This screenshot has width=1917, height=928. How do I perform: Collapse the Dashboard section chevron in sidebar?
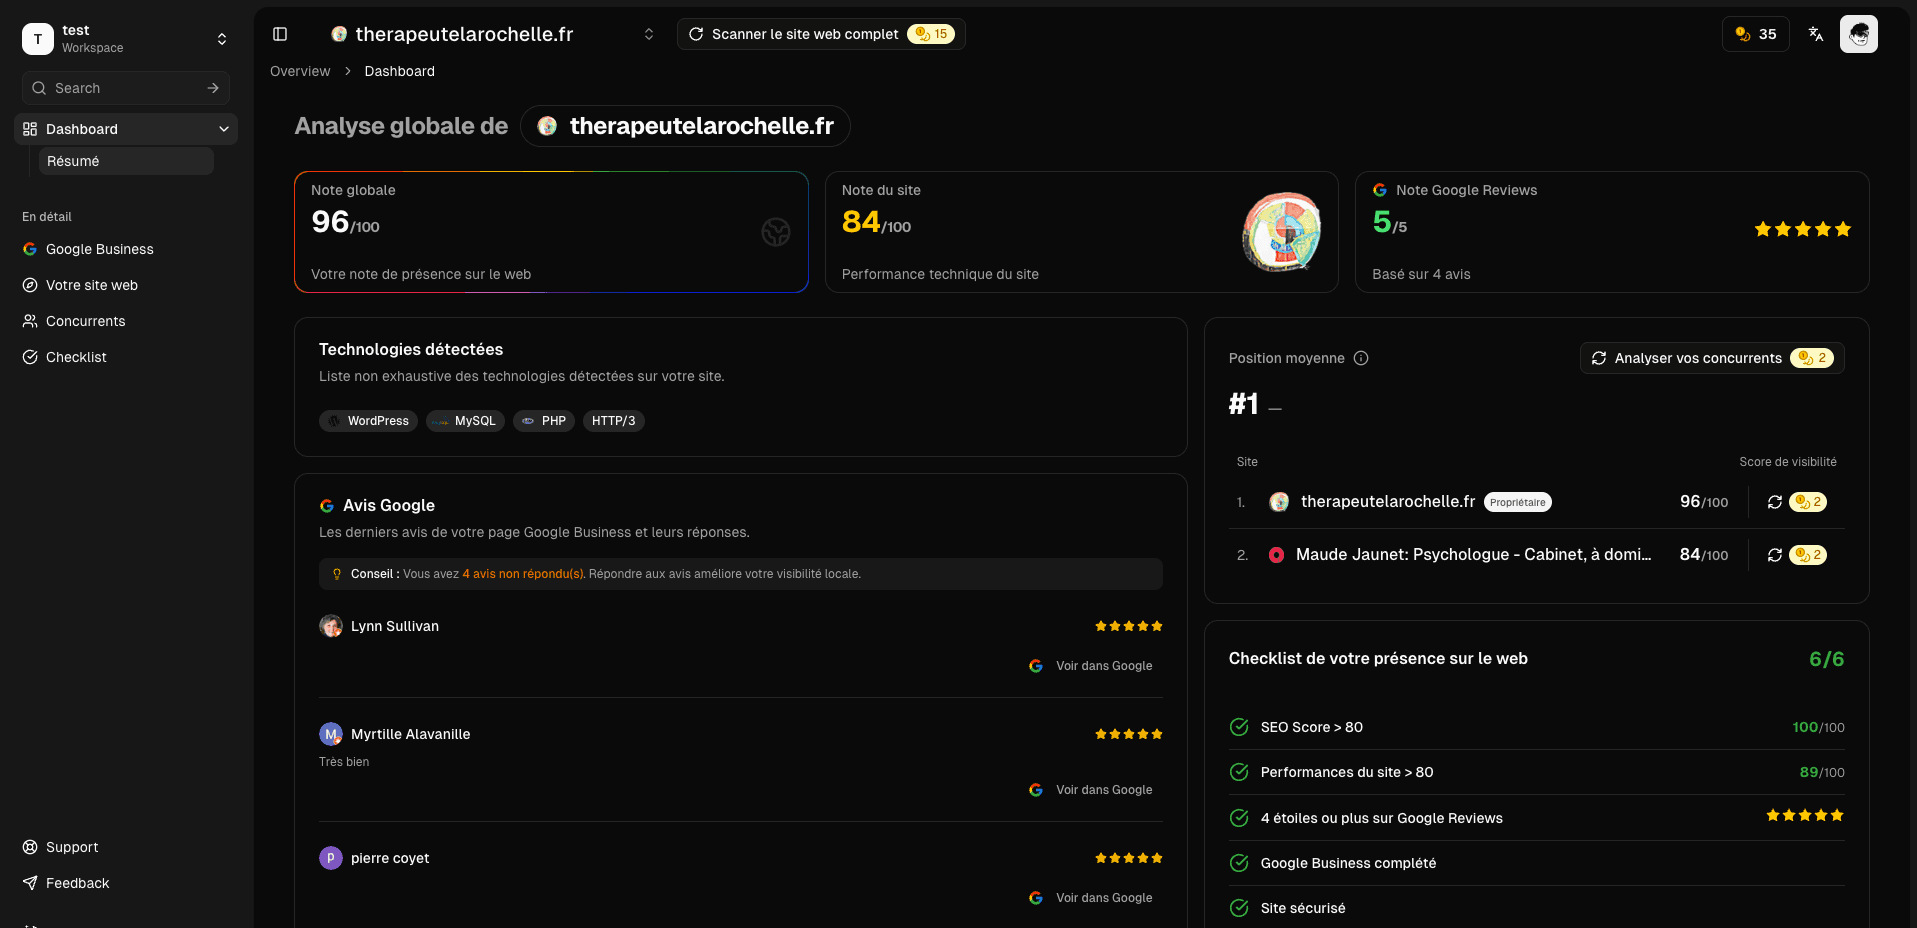224,129
